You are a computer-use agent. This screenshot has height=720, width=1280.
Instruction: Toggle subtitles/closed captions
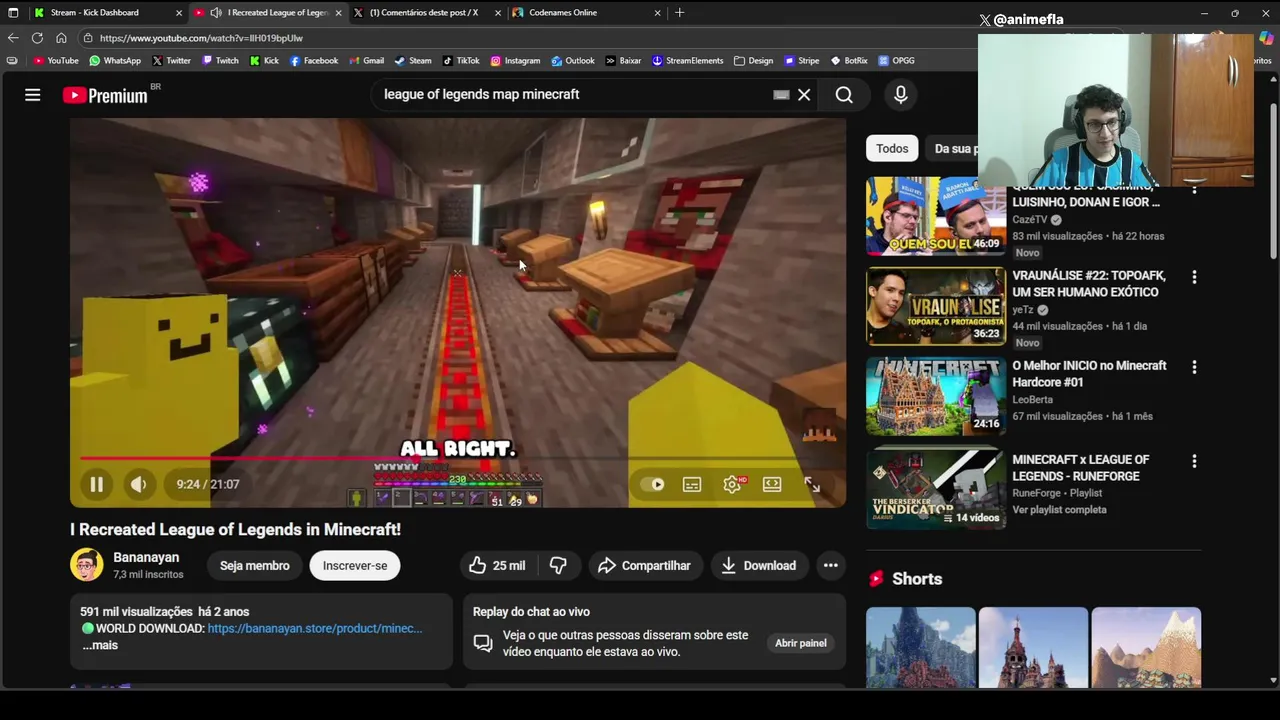coord(691,484)
